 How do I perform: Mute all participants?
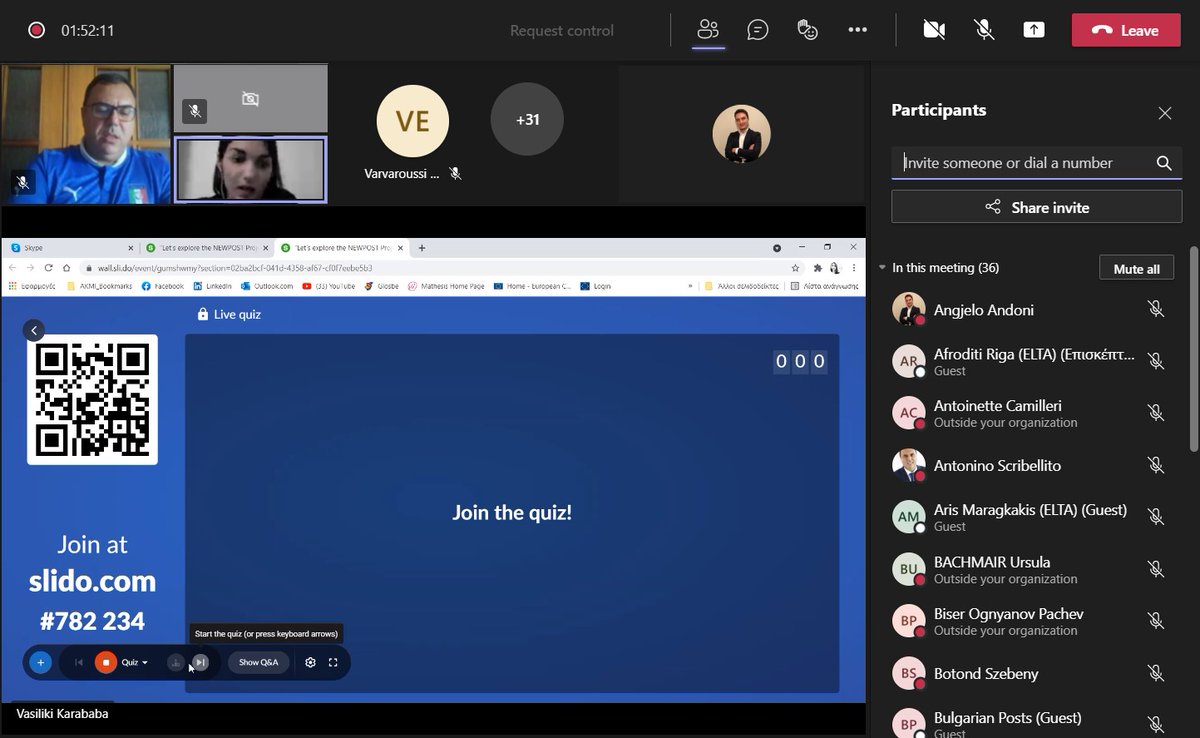point(1136,269)
